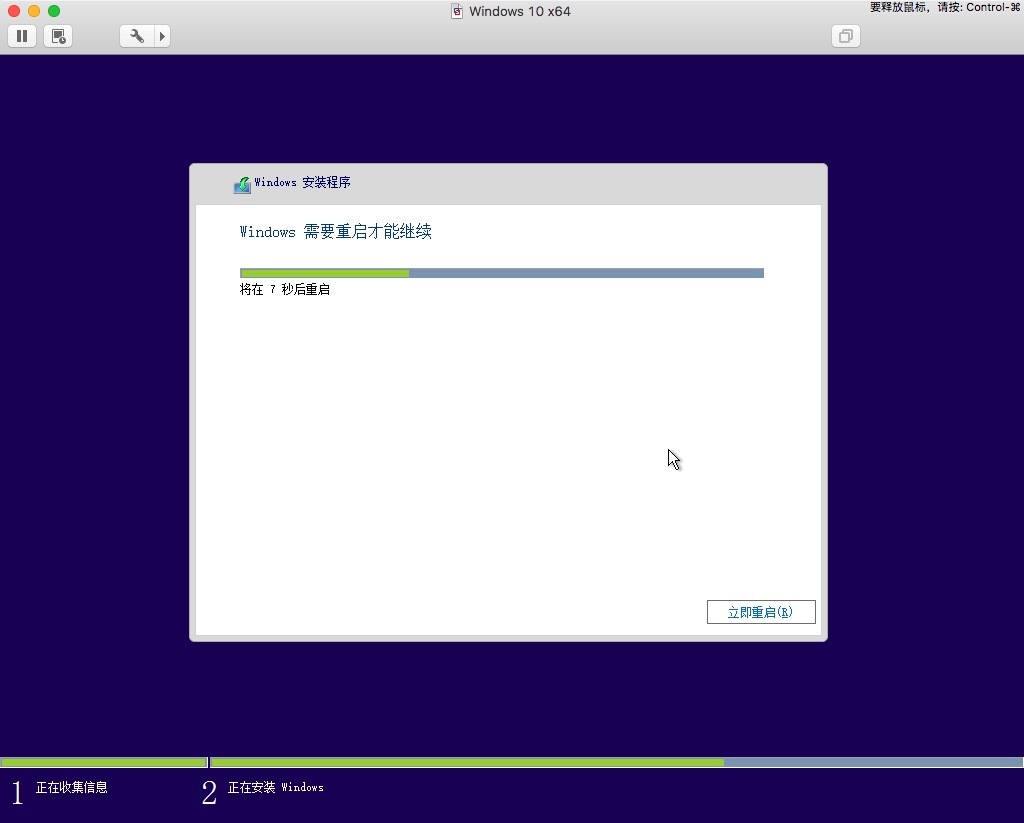Click the 'Windows 安装程序' dialog title
This screenshot has height=823, width=1024.
click(x=302, y=182)
